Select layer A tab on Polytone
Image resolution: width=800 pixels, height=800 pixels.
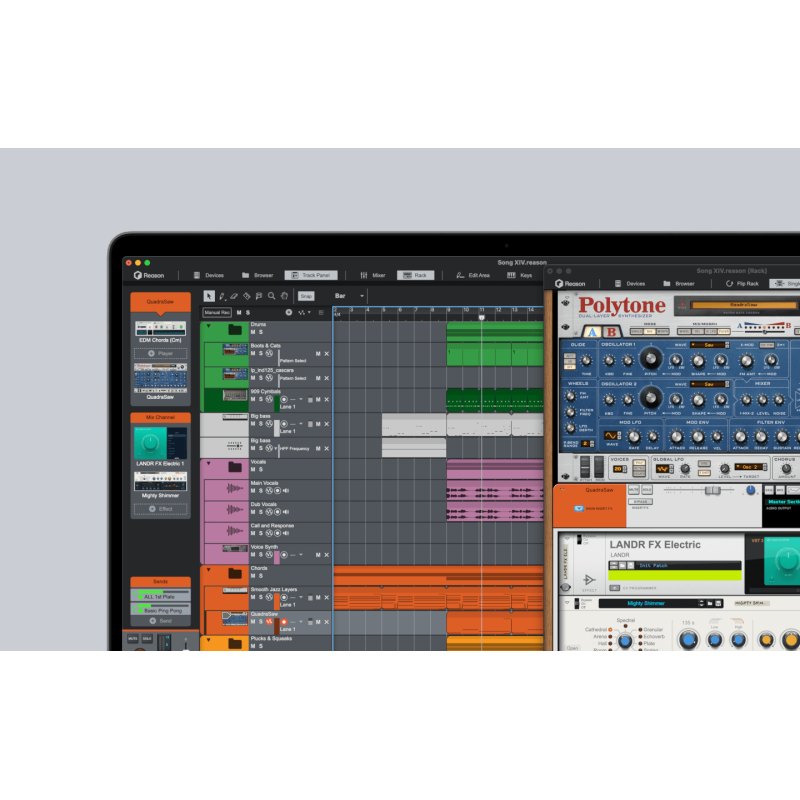592,332
